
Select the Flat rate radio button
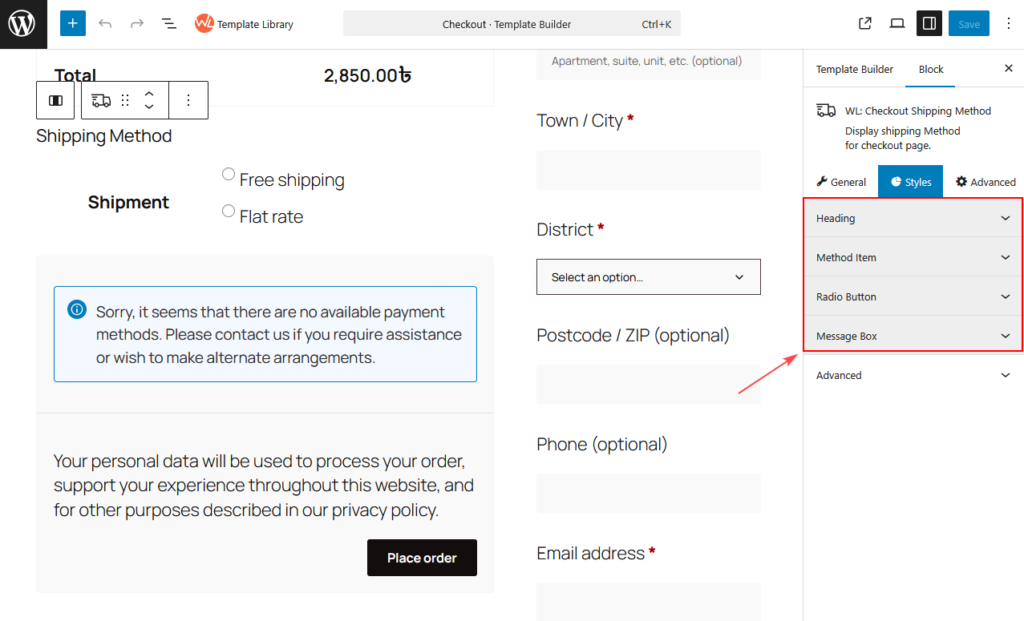click(x=229, y=212)
